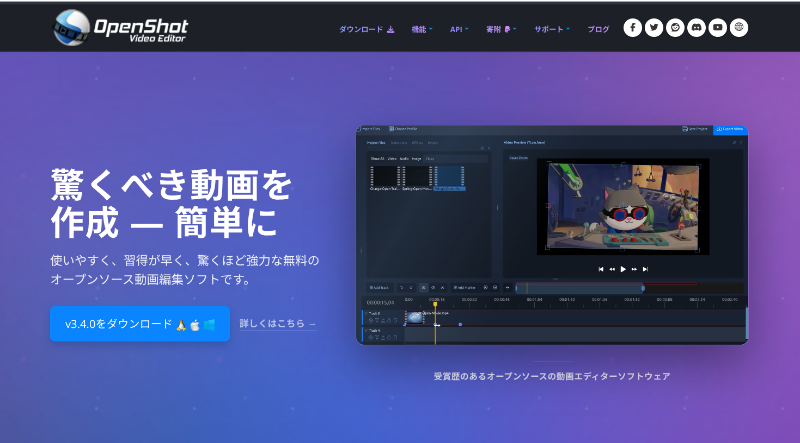Select the clip thumbnail on Track 5
This screenshot has width=800, height=443.
[x=415, y=317]
